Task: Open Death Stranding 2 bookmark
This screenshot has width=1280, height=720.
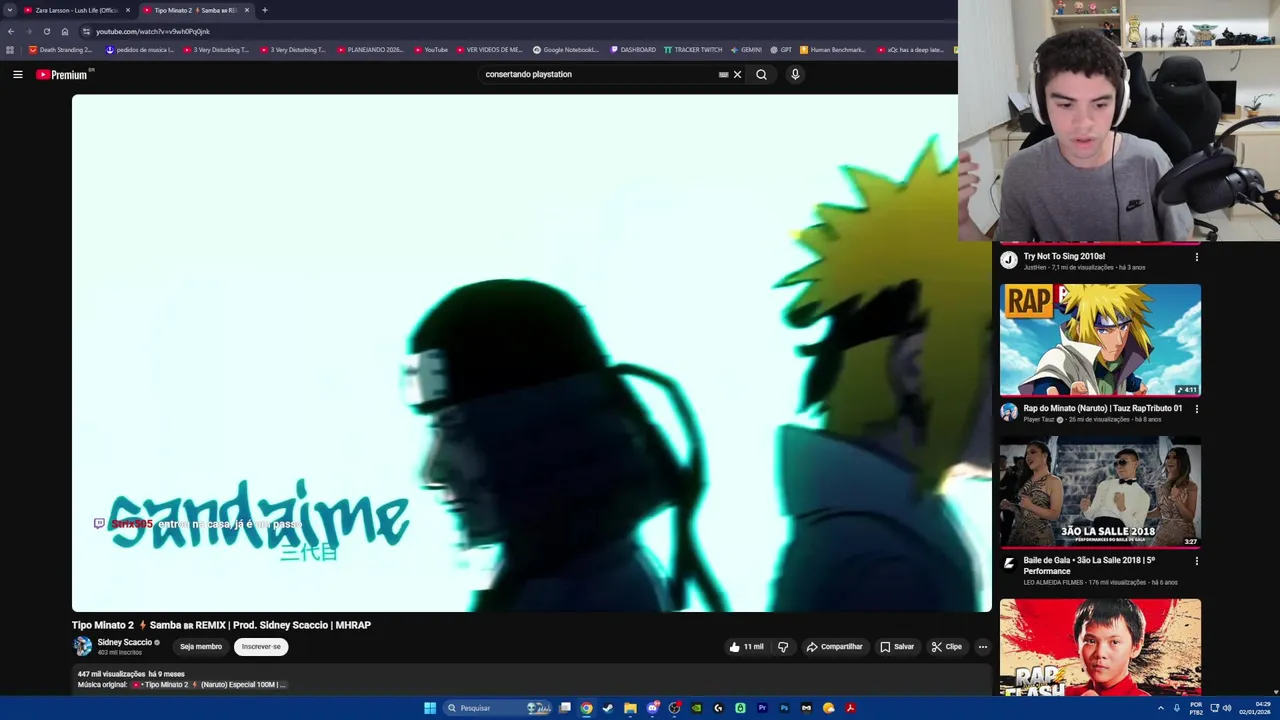Action: click(x=60, y=49)
